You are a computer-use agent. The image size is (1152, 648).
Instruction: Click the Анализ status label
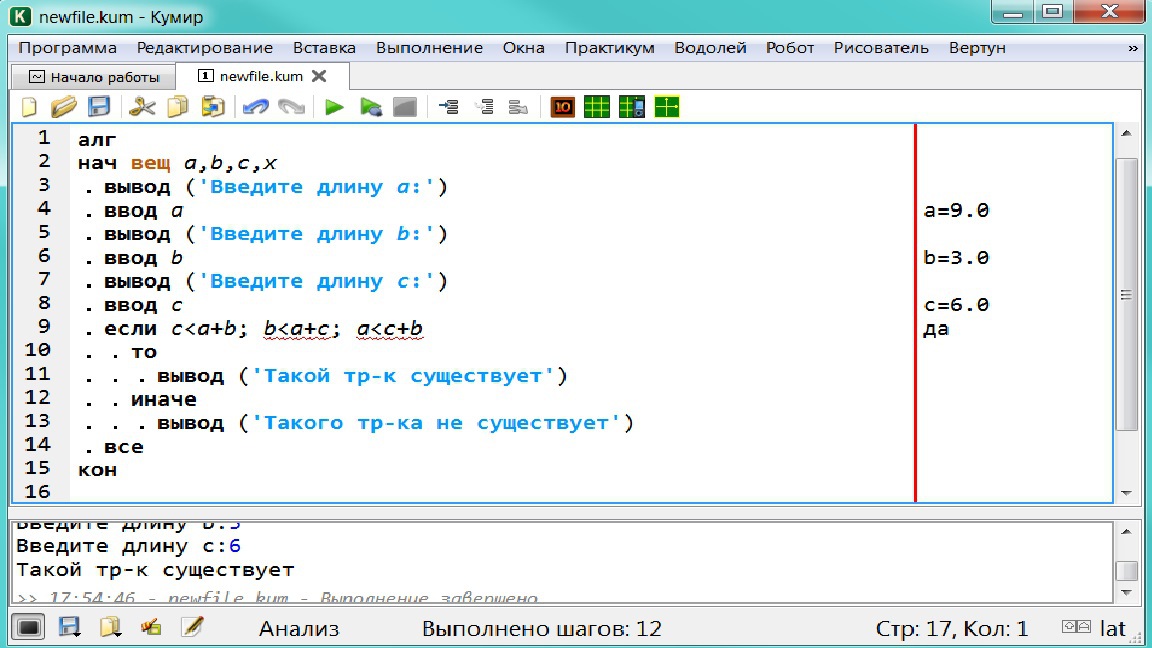point(299,629)
